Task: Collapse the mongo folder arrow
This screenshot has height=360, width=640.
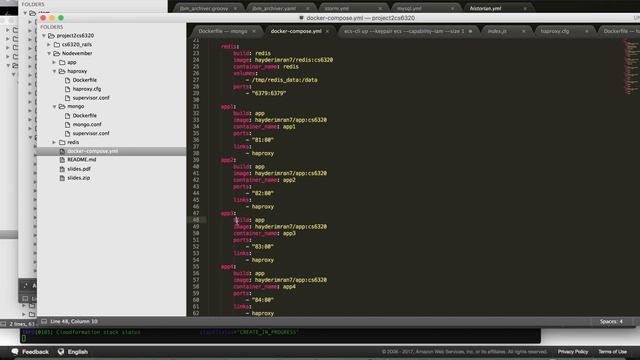Action: pyautogui.click(x=54, y=107)
